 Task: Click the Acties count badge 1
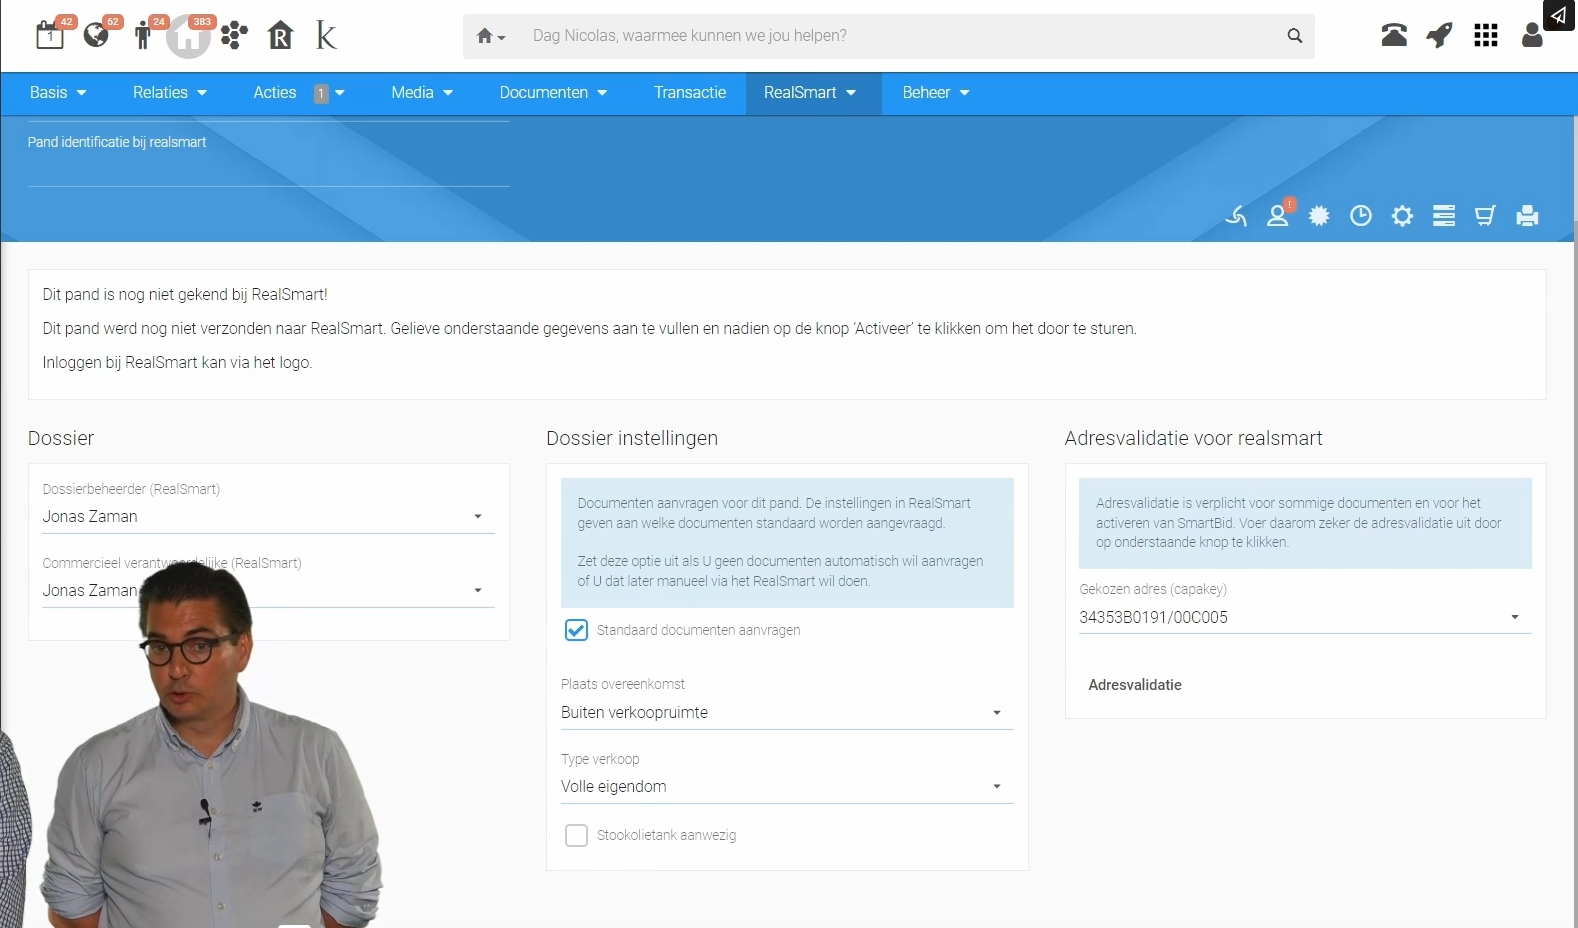coord(321,93)
